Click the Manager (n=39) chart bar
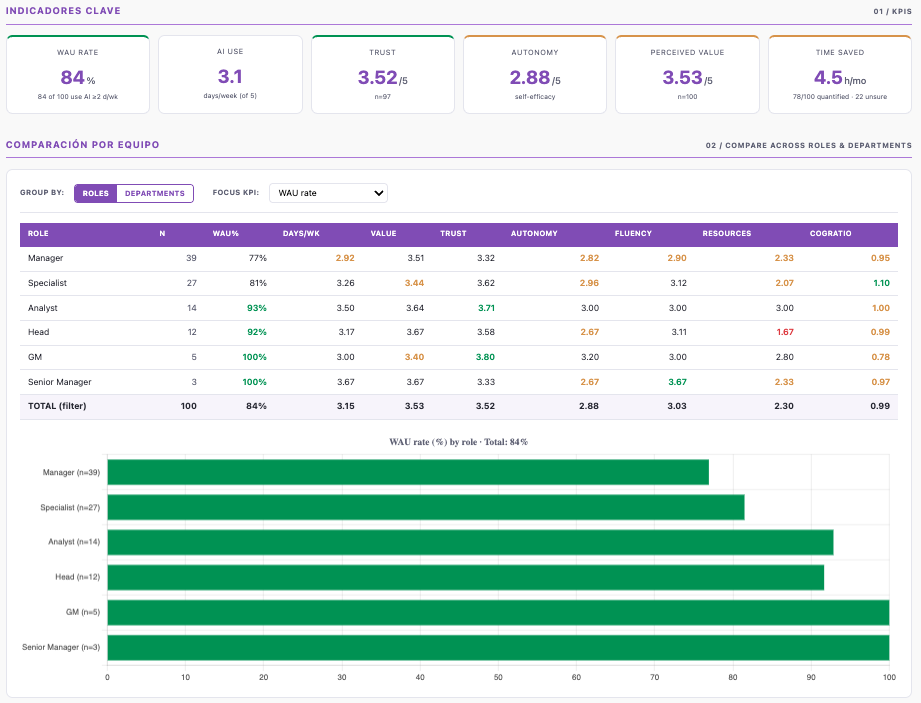The height and width of the screenshot is (703, 921). (408, 472)
